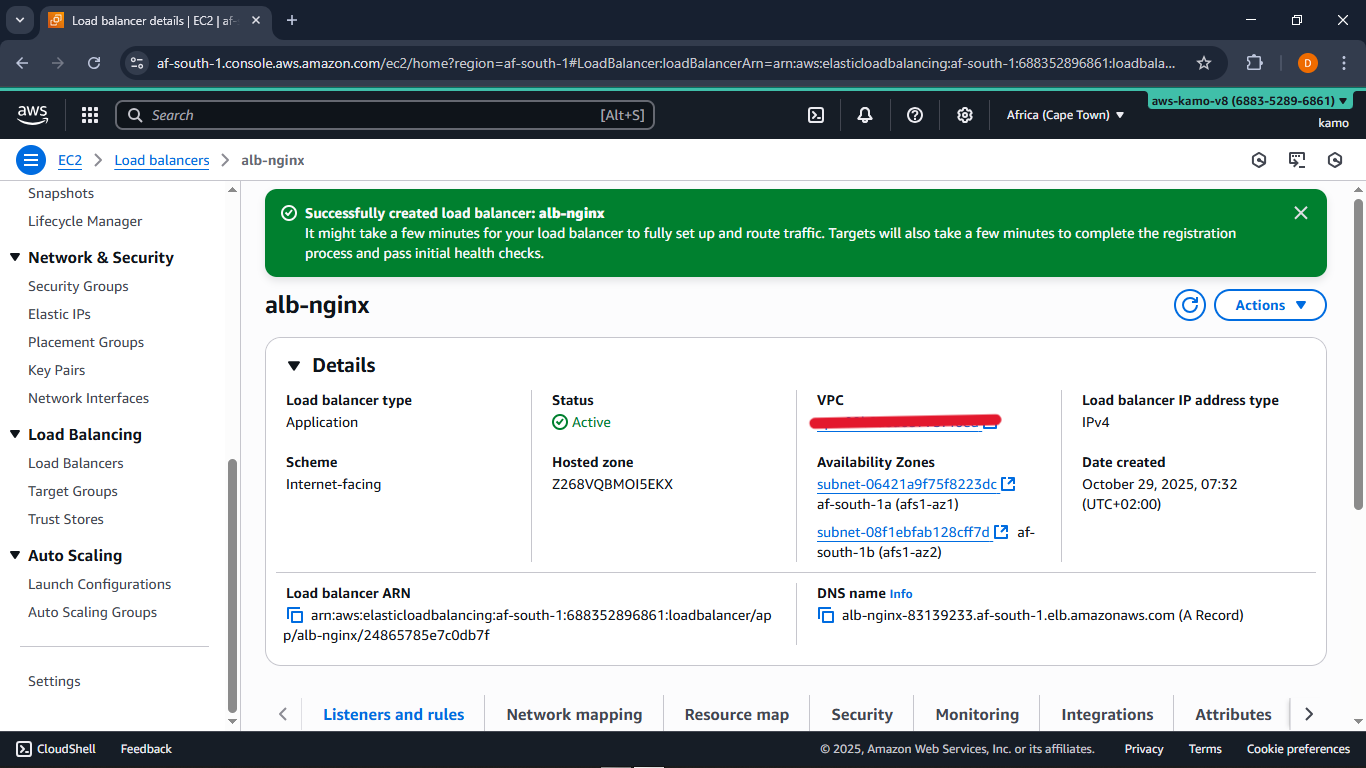
Task: Switch to the Network mapping tab
Action: click(574, 714)
